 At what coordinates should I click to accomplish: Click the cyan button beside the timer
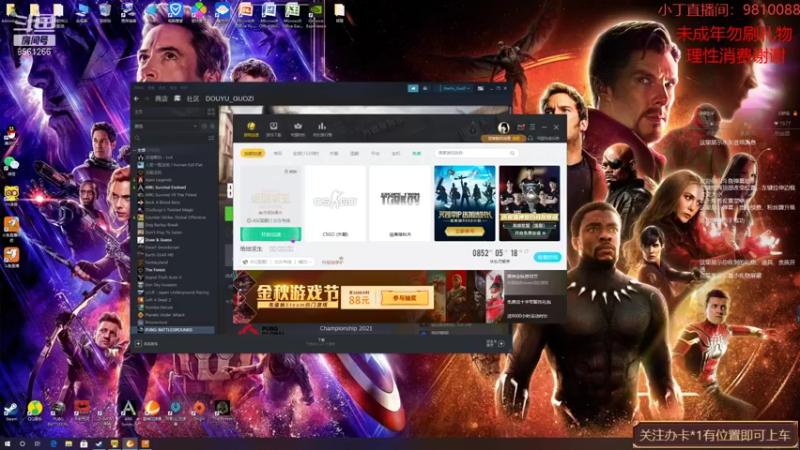547,257
